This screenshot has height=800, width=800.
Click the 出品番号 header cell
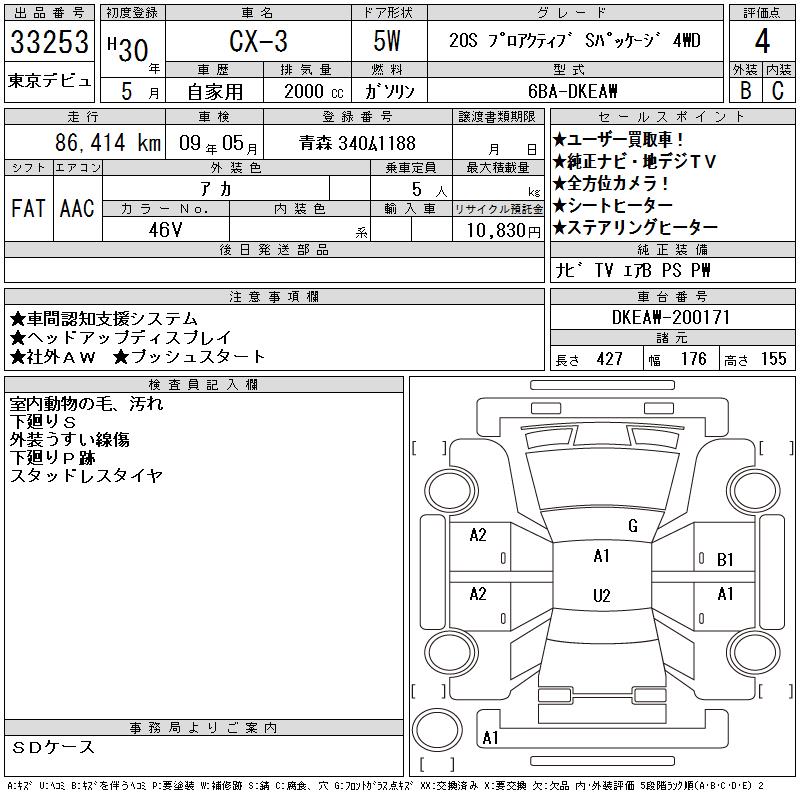49,13
